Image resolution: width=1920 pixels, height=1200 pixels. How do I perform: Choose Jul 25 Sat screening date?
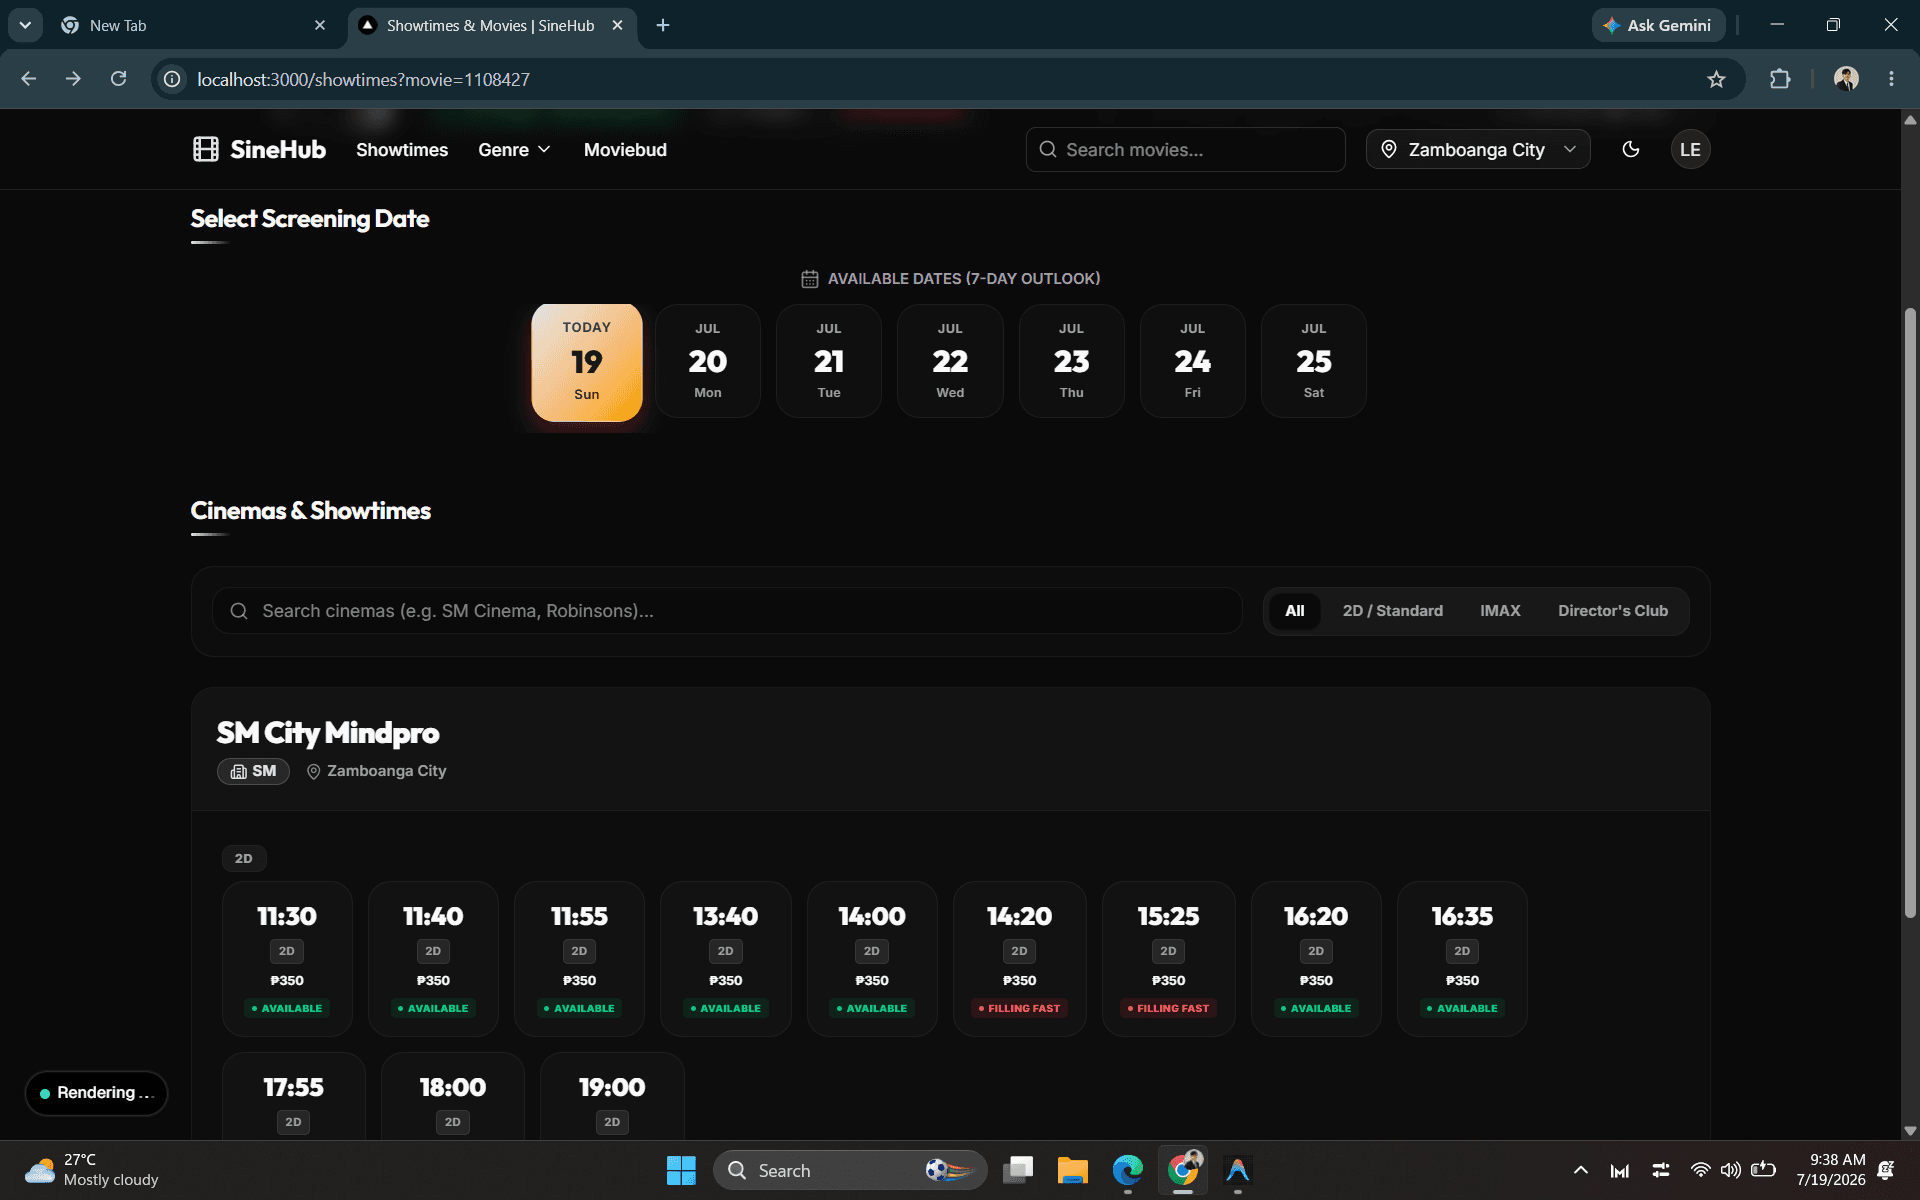point(1314,361)
